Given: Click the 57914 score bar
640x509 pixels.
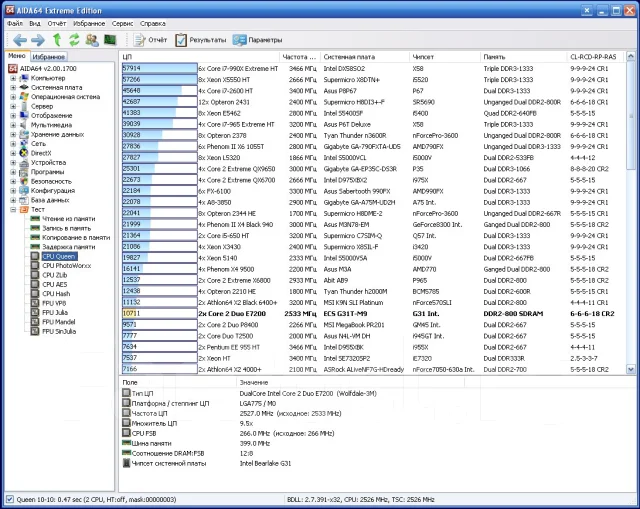Looking at the screenshot, I should 160,68.
